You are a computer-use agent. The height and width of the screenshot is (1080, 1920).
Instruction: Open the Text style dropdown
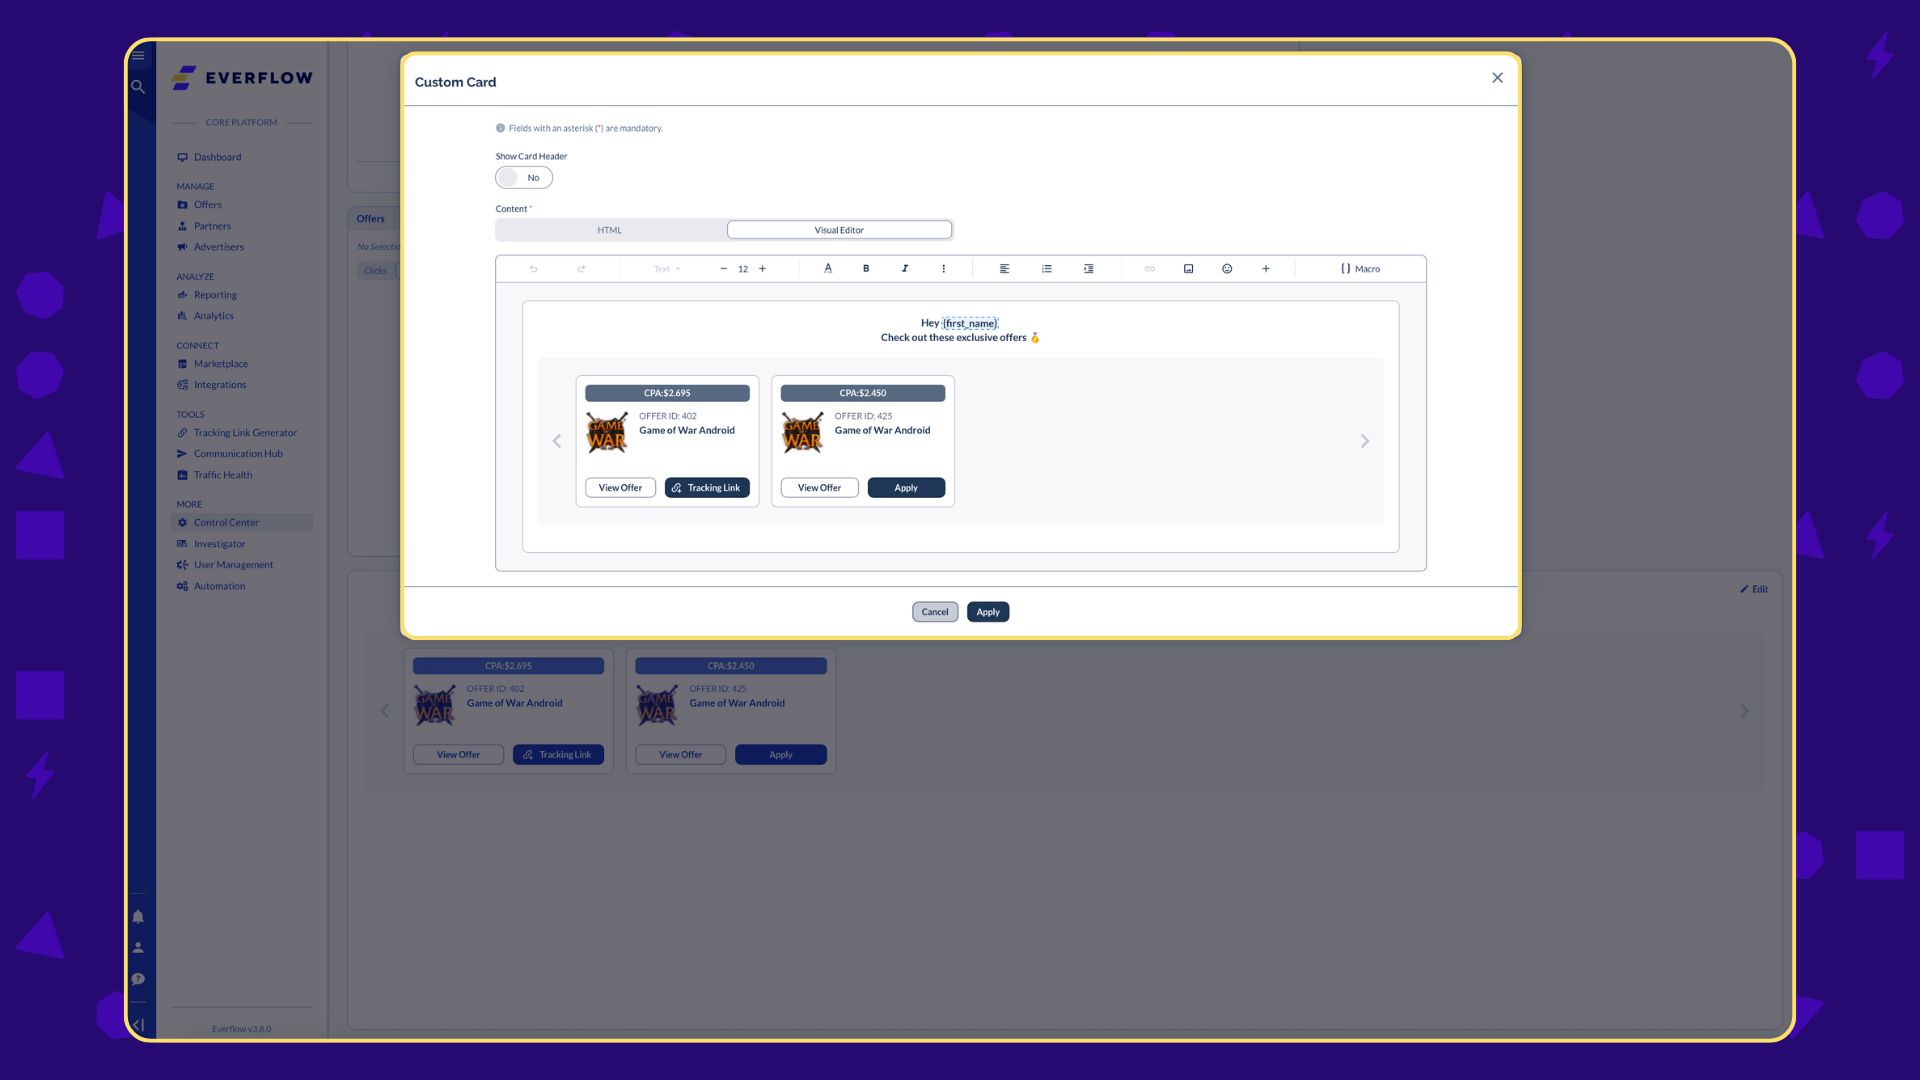[667, 269]
